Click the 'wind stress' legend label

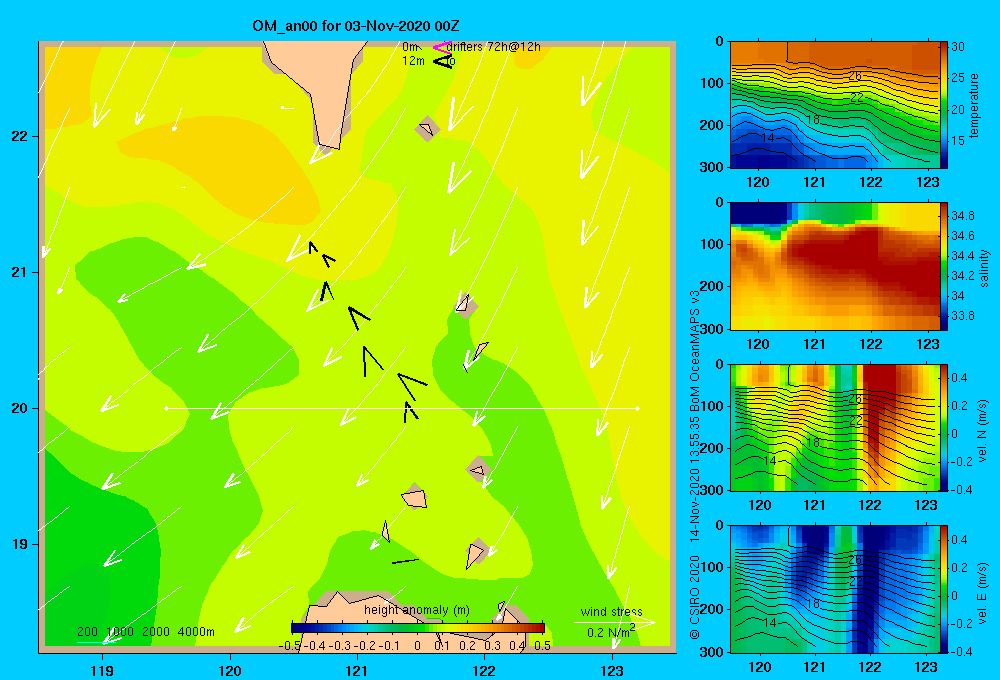pyautogui.click(x=611, y=611)
